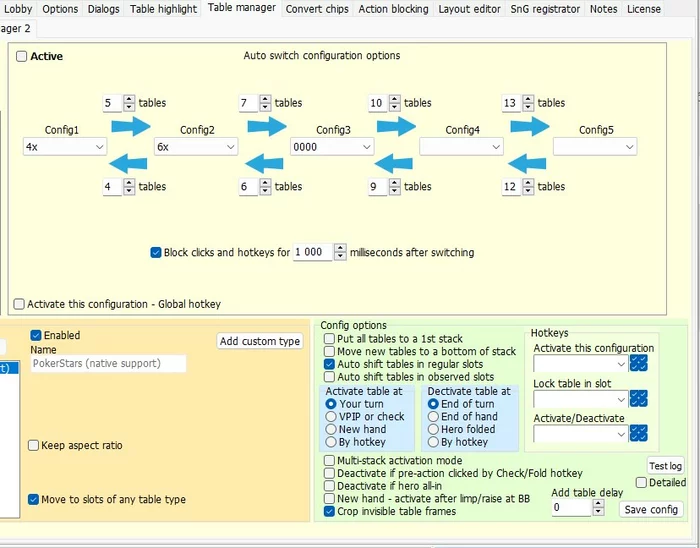
Task: Switch to the Lobby tab
Action: tap(17, 9)
